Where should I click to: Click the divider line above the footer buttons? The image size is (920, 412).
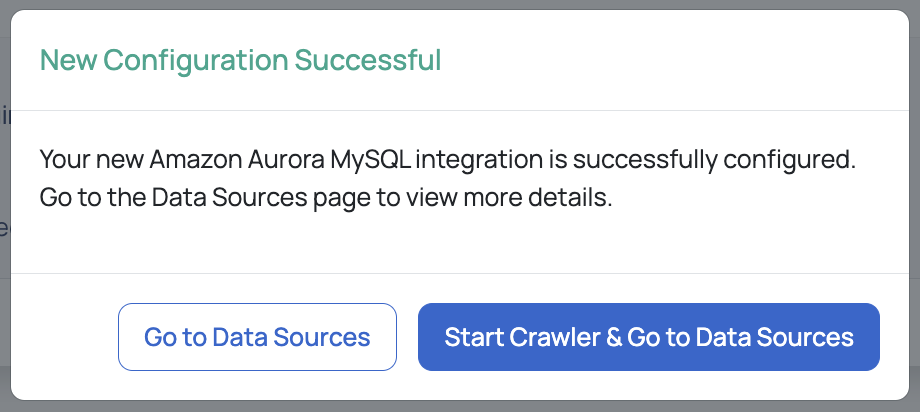coord(460,273)
